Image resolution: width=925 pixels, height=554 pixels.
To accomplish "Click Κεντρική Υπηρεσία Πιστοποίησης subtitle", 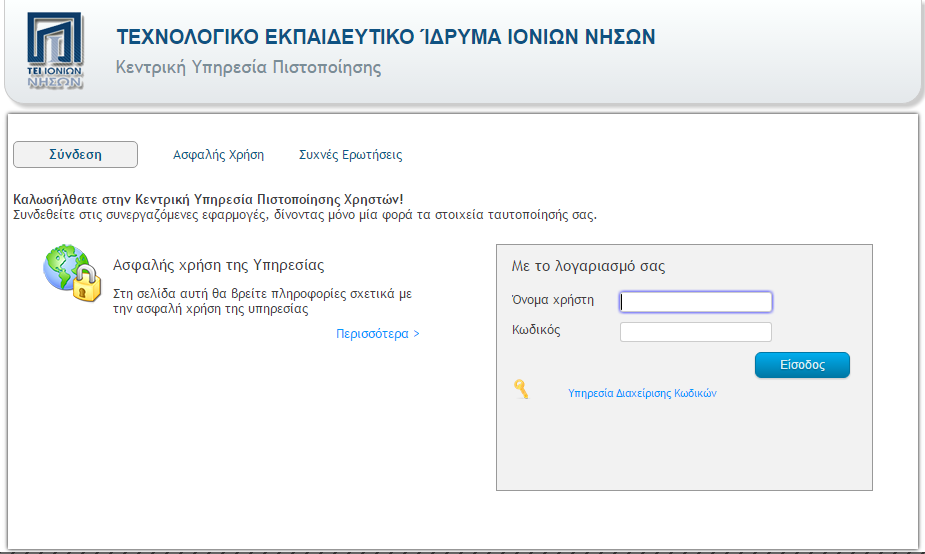I will click(x=248, y=67).
